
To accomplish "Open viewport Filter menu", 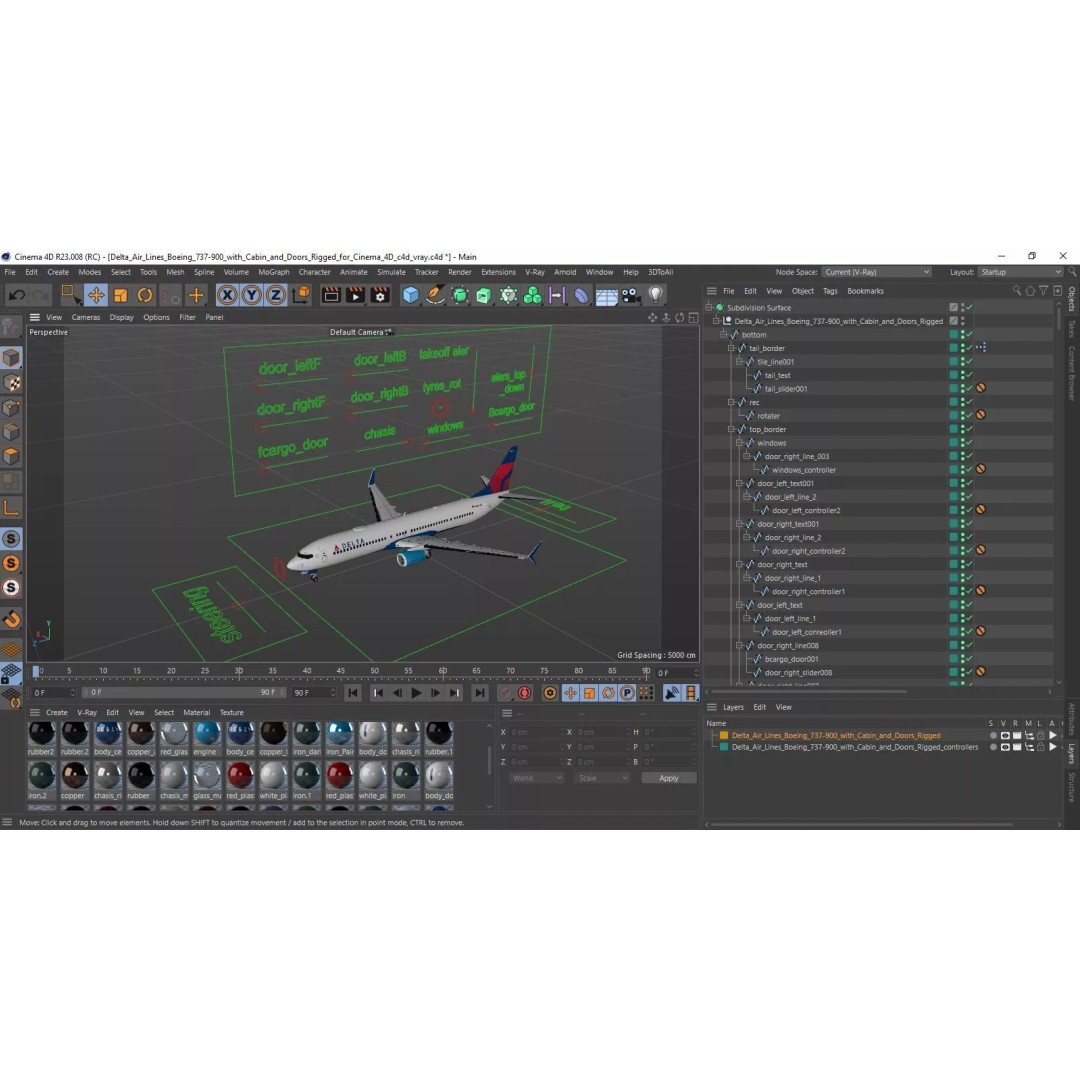I will (x=187, y=318).
